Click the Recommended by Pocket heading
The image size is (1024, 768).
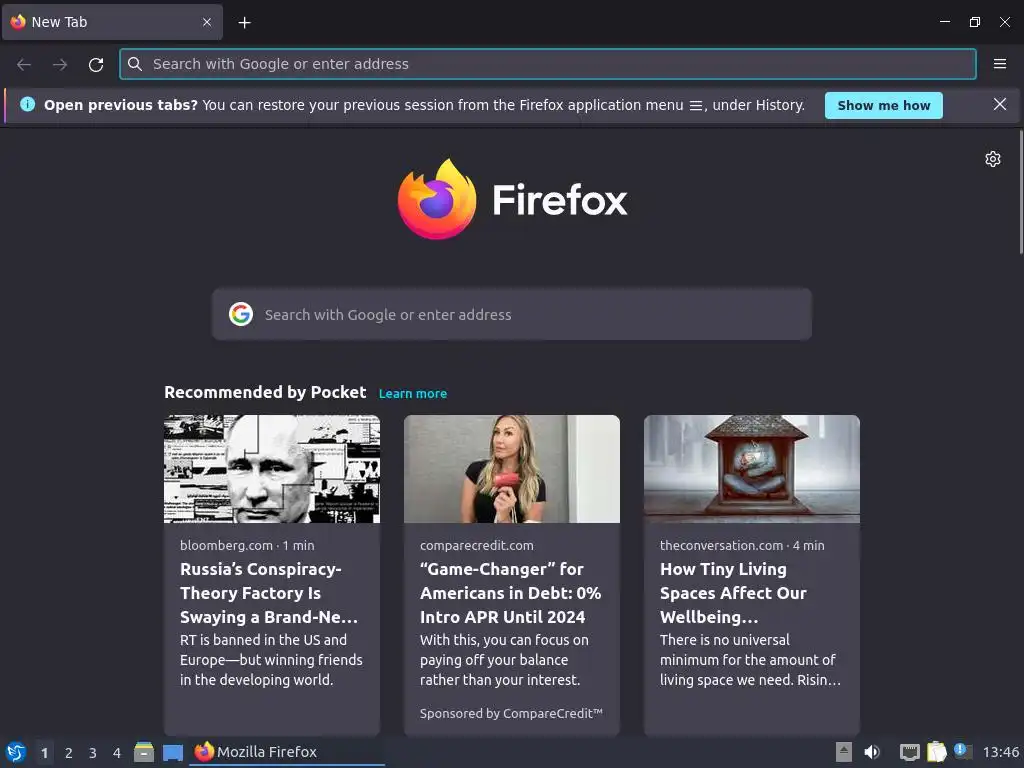tap(265, 392)
